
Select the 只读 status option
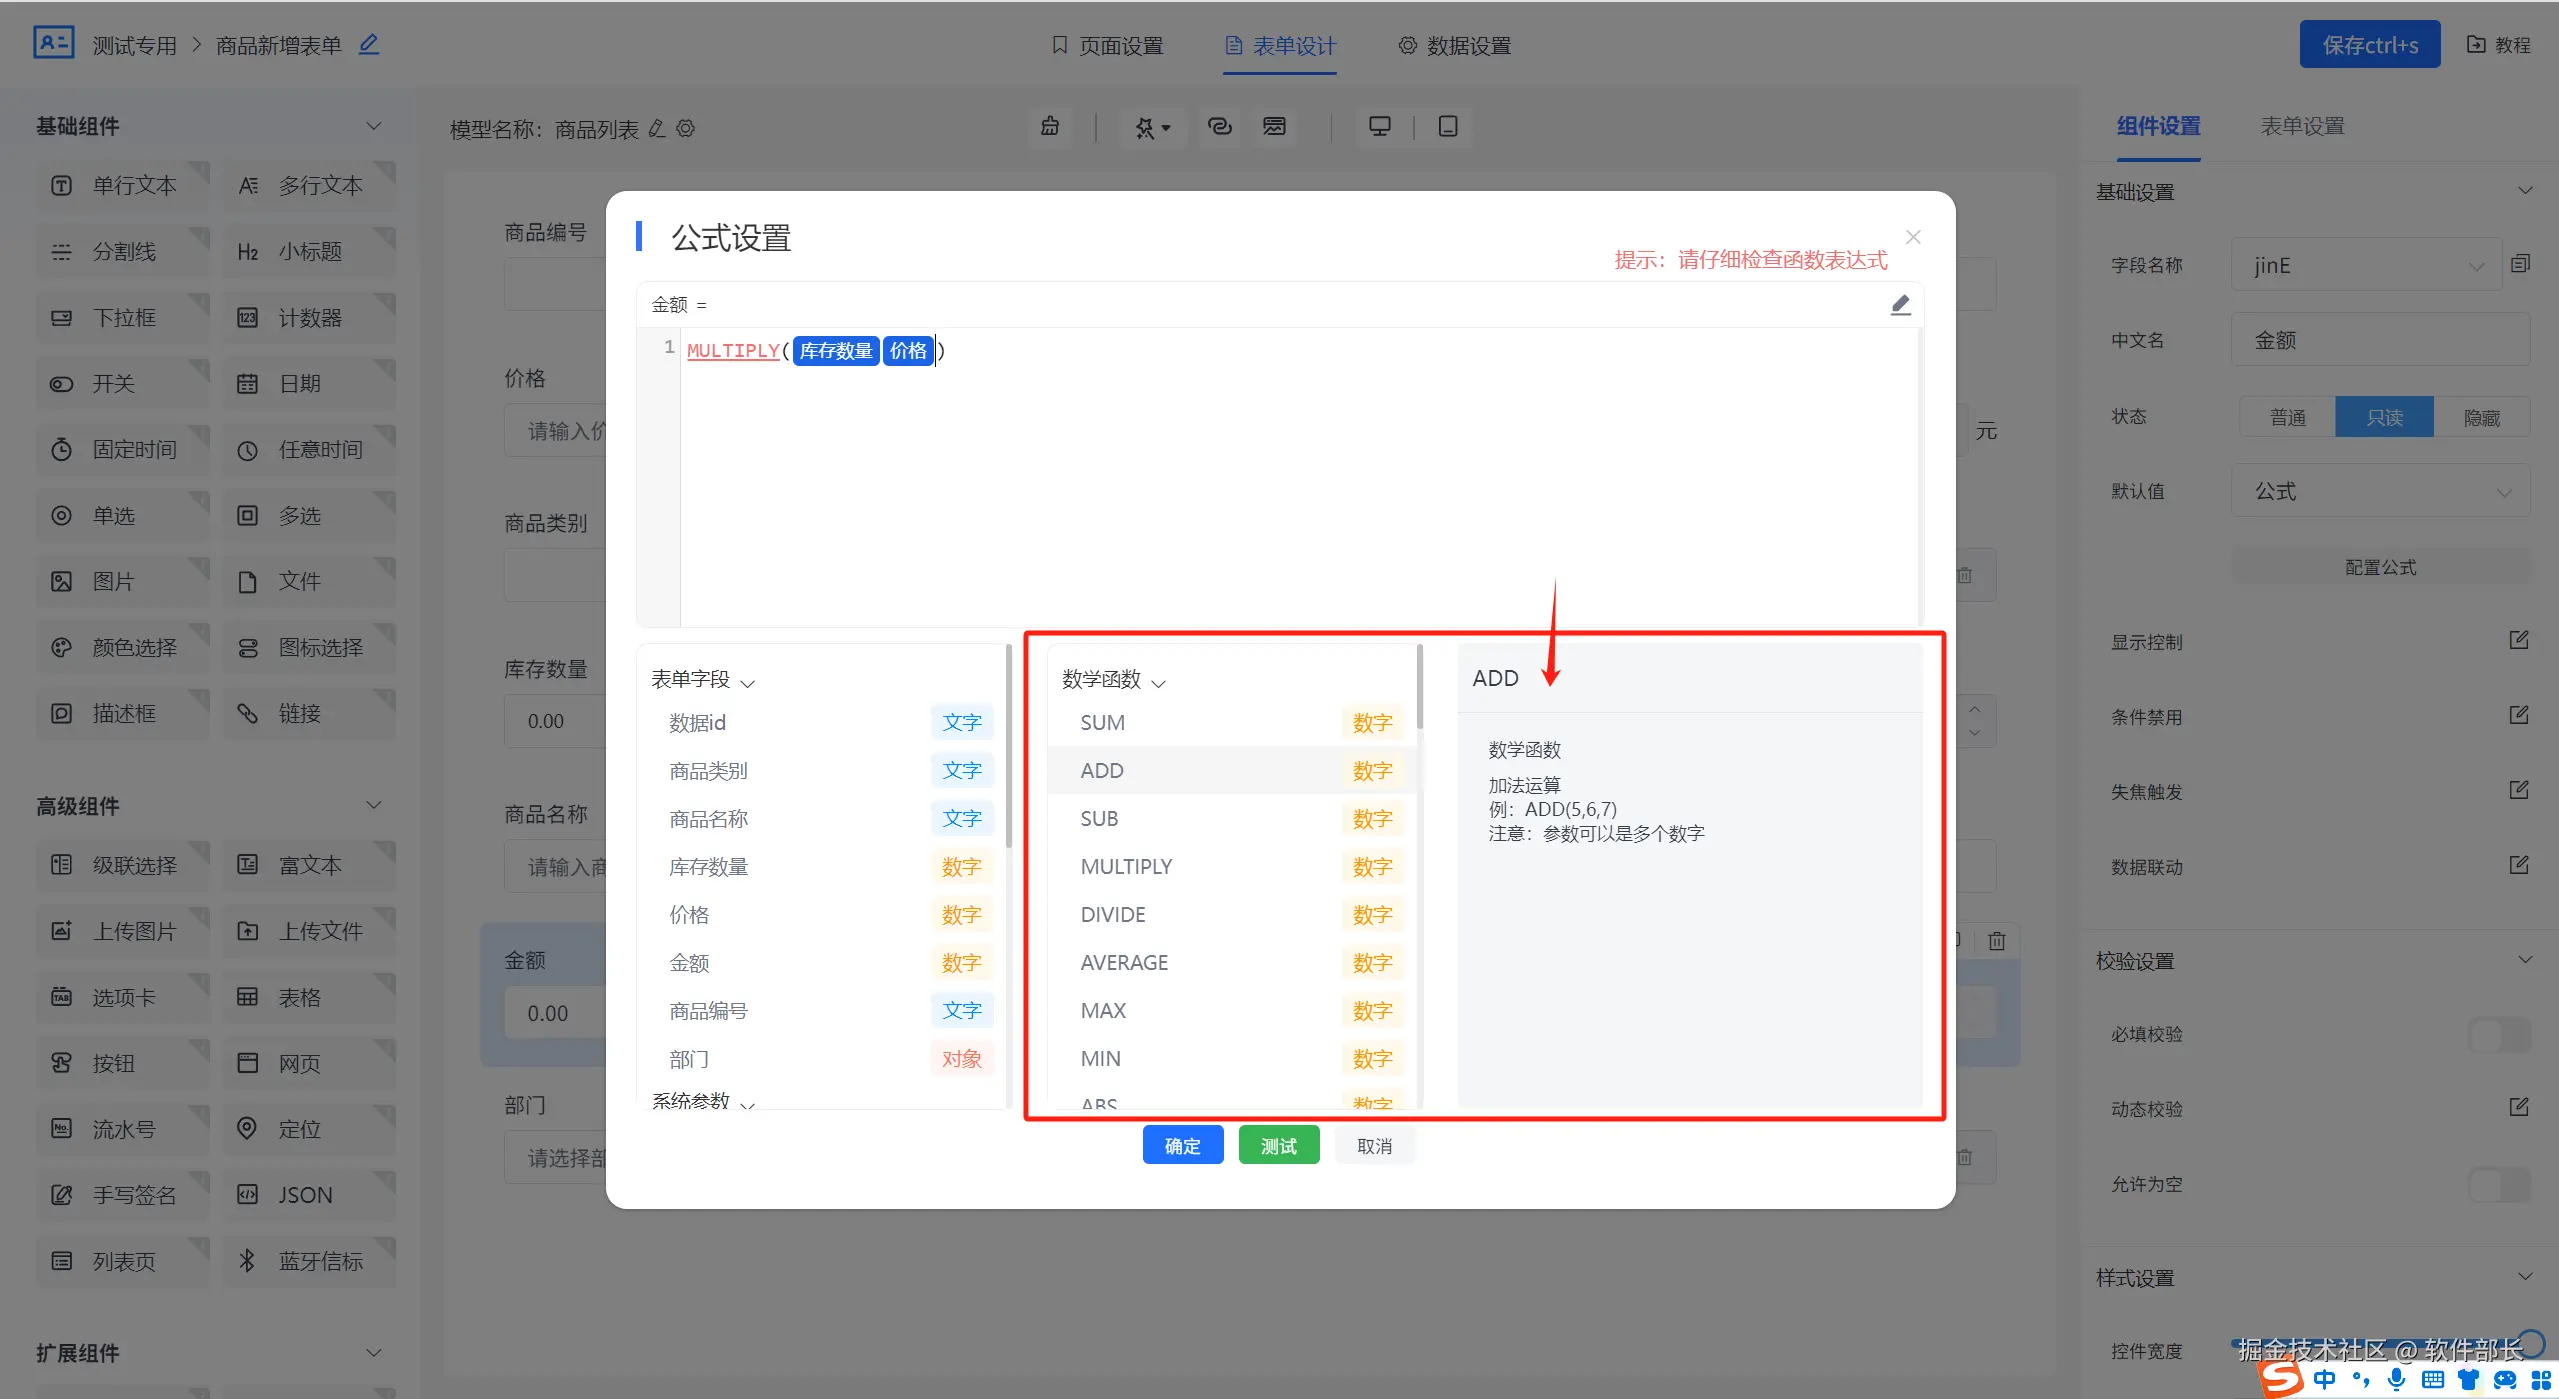(x=2384, y=417)
